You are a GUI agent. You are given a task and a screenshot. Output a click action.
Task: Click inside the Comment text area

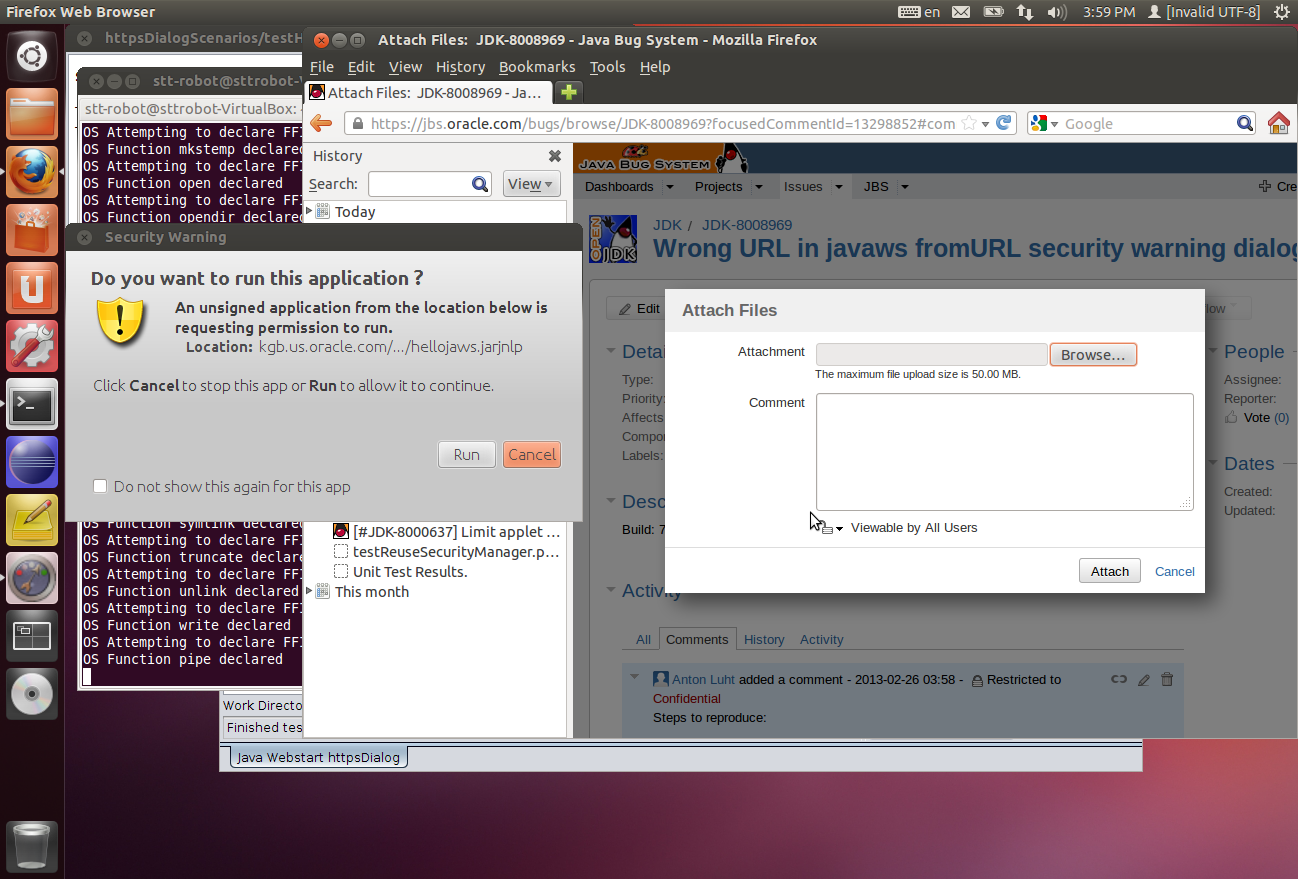1004,451
